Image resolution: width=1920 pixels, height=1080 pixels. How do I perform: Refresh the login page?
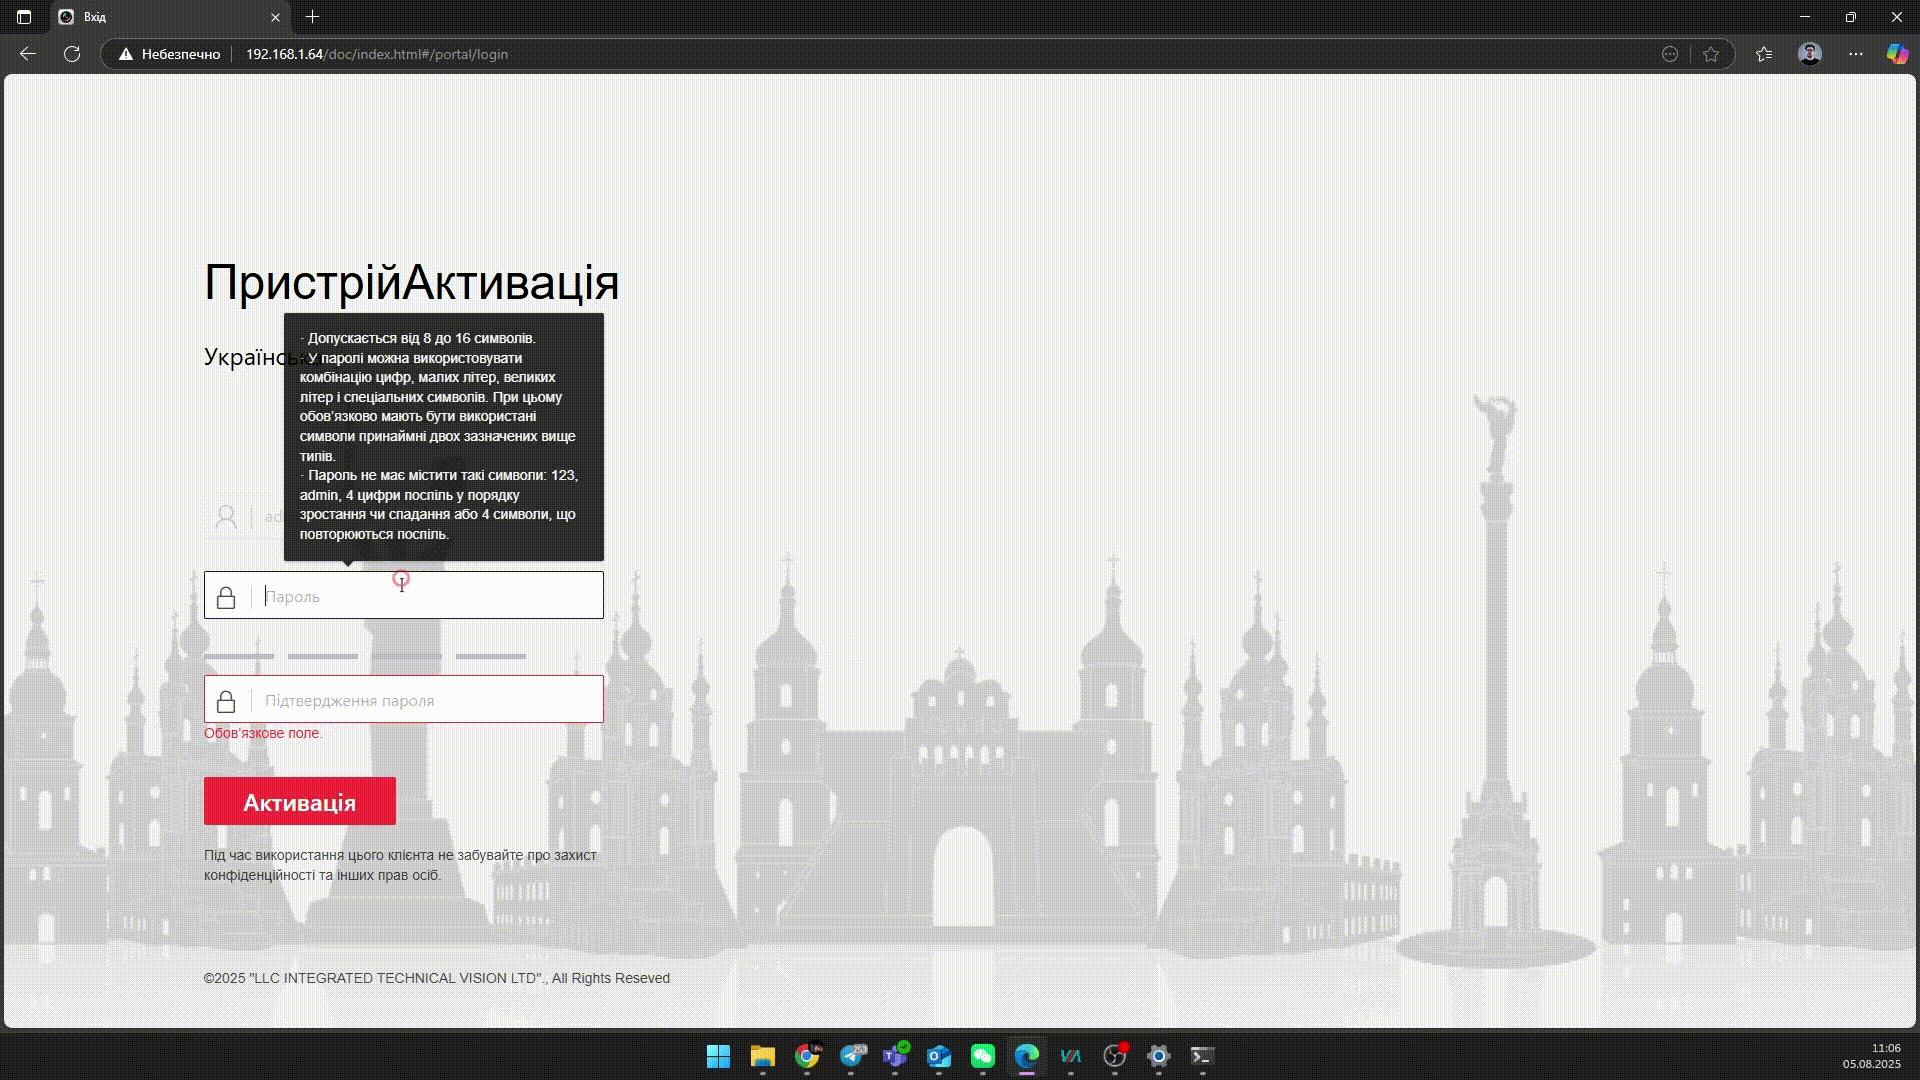pos(72,54)
